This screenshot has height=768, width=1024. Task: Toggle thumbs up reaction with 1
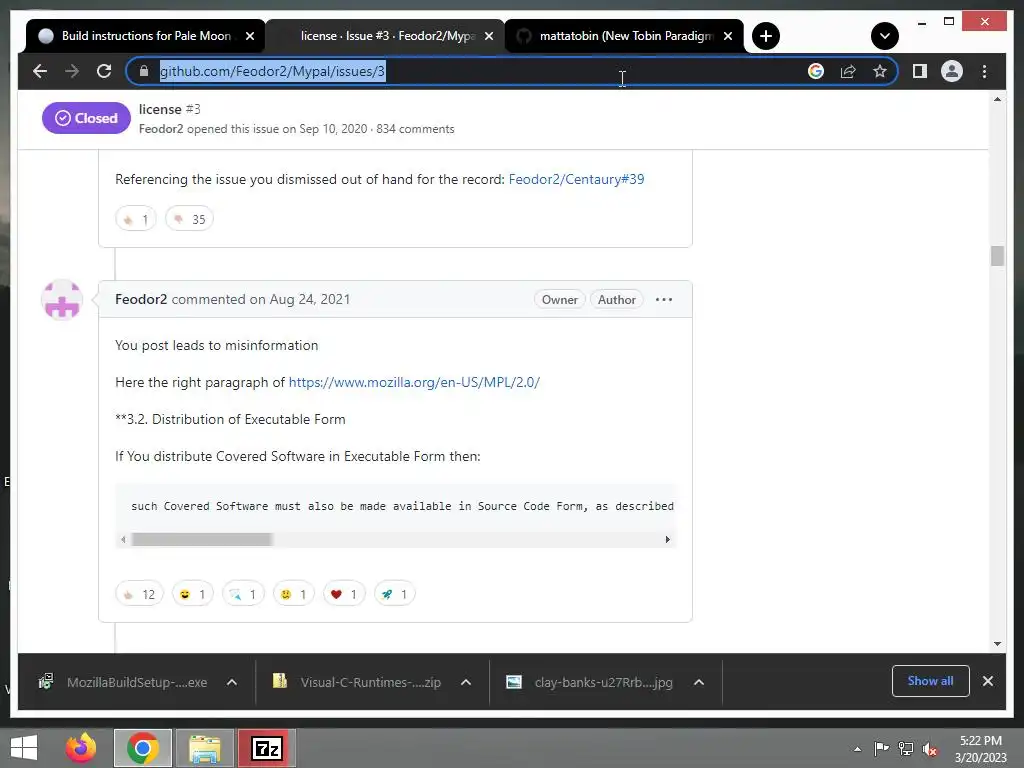tap(136, 219)
